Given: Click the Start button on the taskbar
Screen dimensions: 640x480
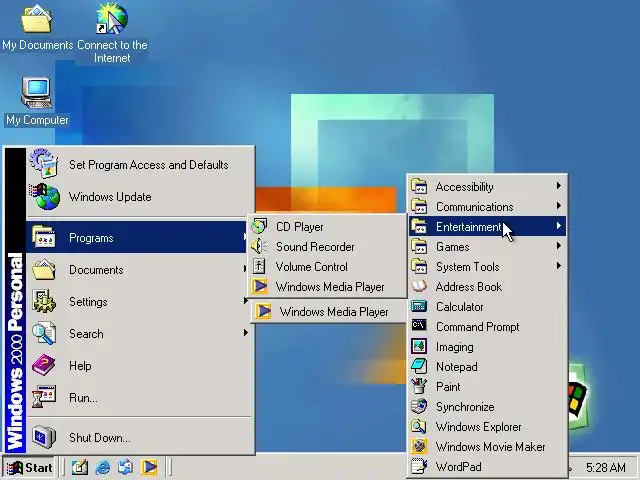Looking at the screenshot, I should [29, 467].
